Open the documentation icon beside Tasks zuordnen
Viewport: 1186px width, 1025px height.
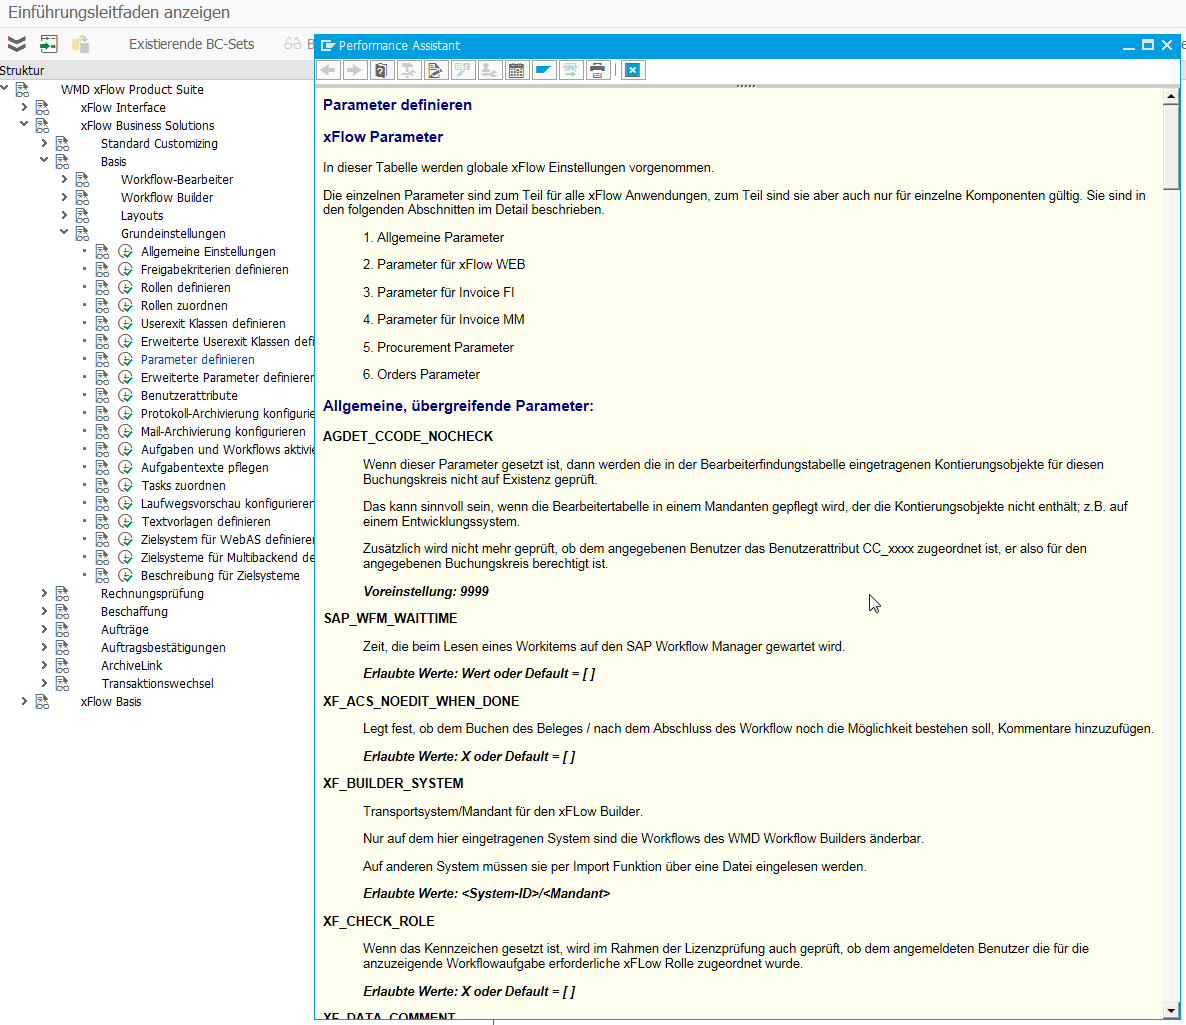click(x=102, y=486)
